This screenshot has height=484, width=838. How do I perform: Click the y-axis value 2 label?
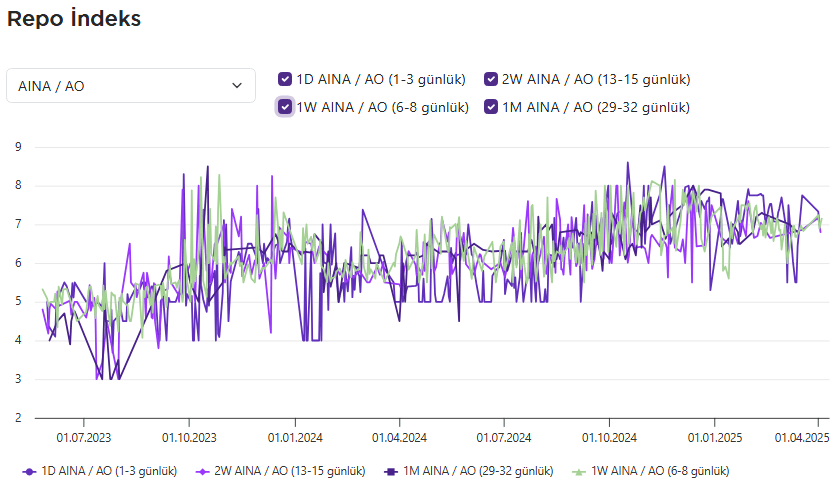(17, 418)
